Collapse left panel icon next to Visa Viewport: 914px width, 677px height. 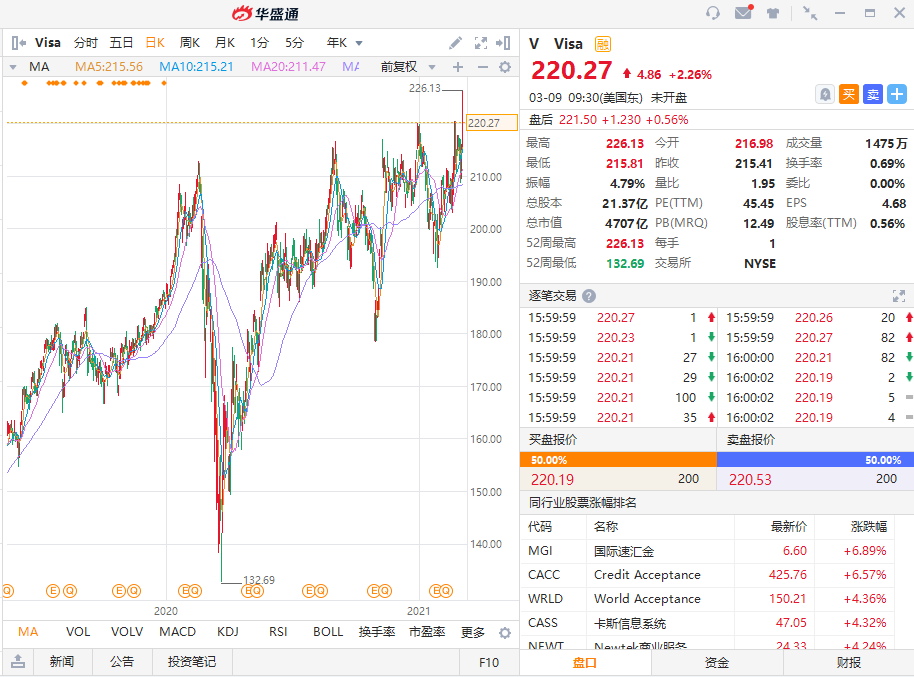(18, 43)
